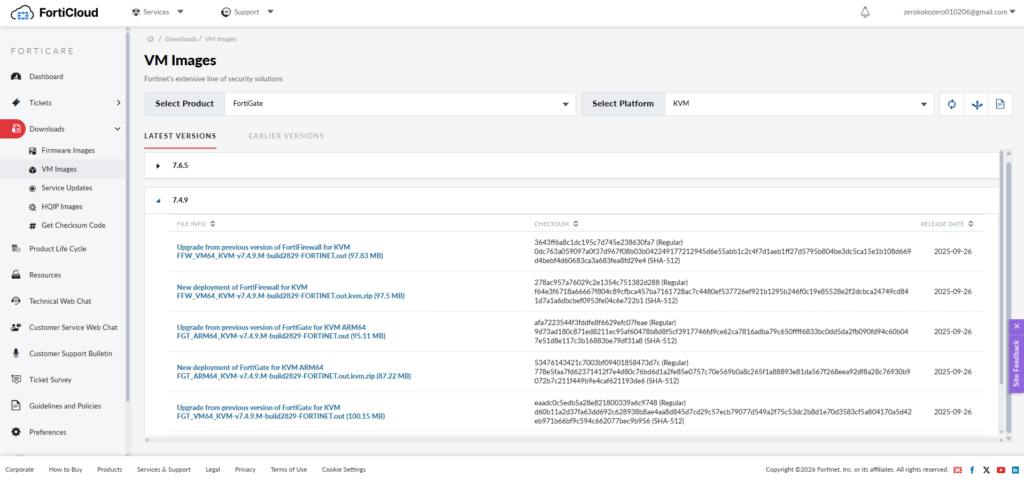Screen dimensions: 1024x485
Task: Open Fortinet X social icon
Action: tap(986, 469)
